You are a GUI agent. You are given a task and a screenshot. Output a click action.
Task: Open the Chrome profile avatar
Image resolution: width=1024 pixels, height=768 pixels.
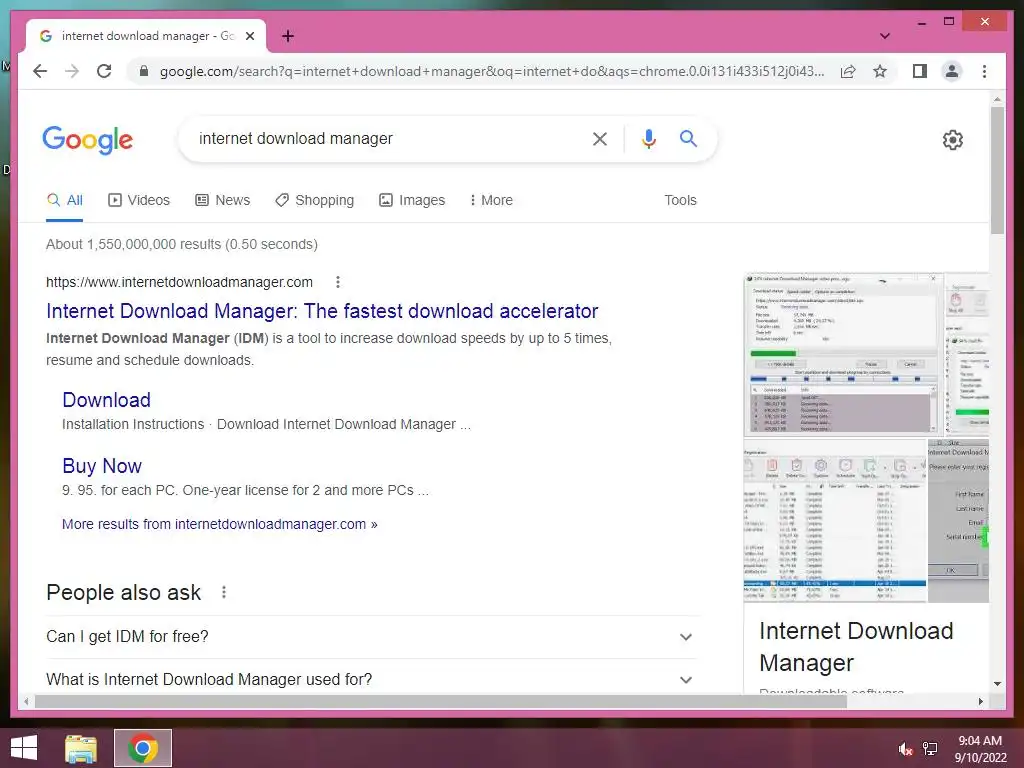[952, 71]
